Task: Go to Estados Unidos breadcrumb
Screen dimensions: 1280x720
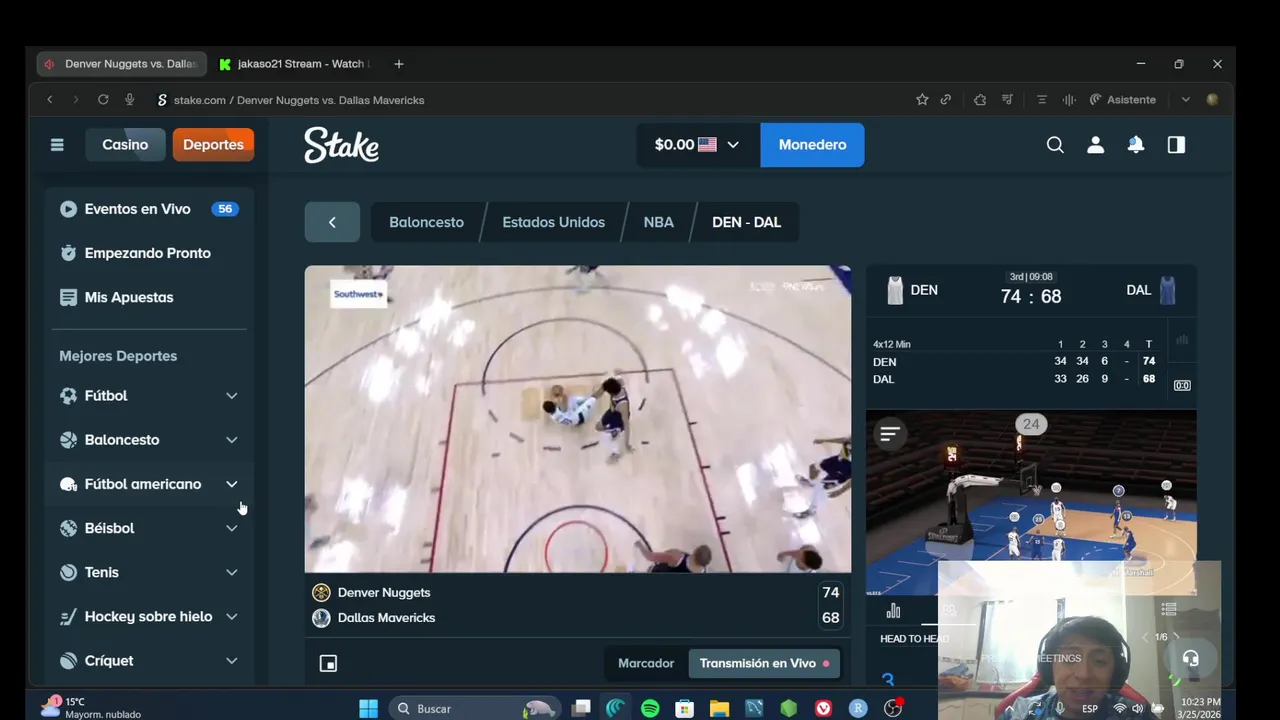Action: (x=553, y=222)
